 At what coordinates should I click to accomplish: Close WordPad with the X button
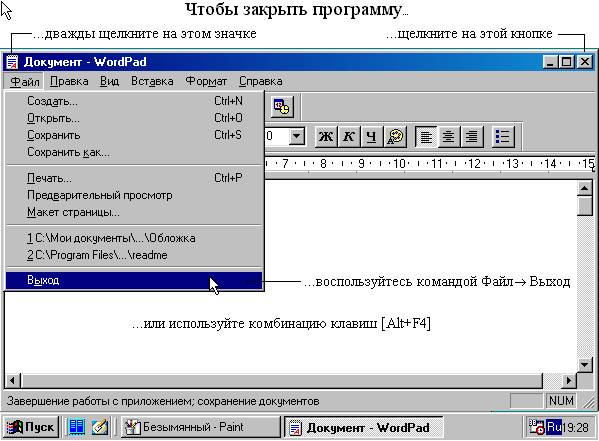click(584, 62)
